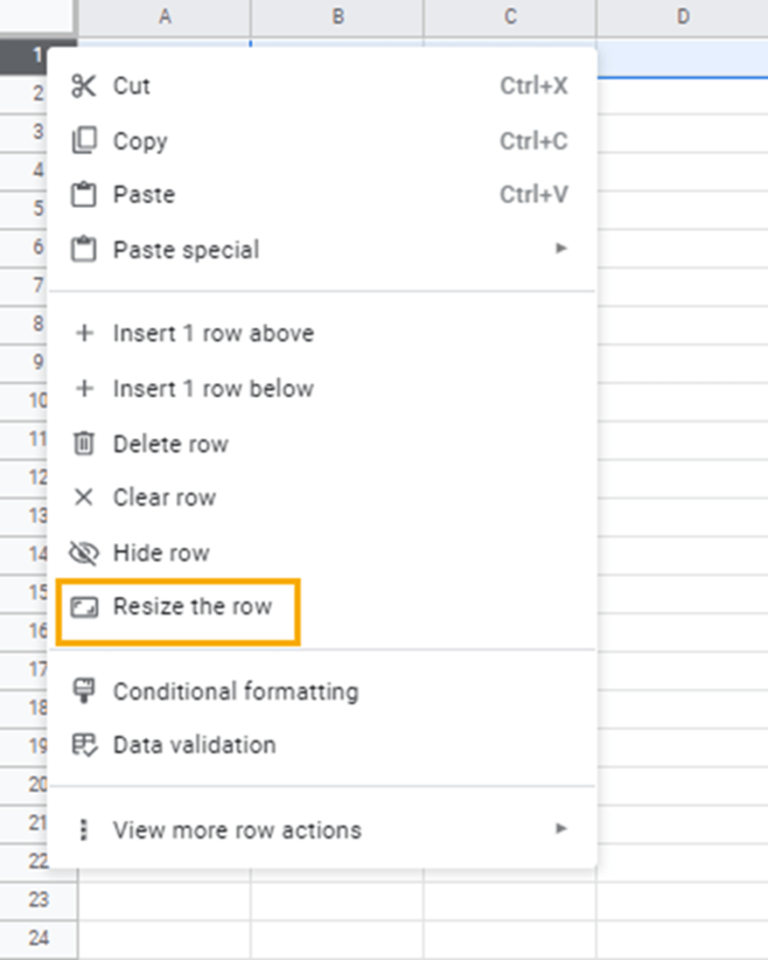
Task: Select the Data validation grid icon
Action: 86,745
